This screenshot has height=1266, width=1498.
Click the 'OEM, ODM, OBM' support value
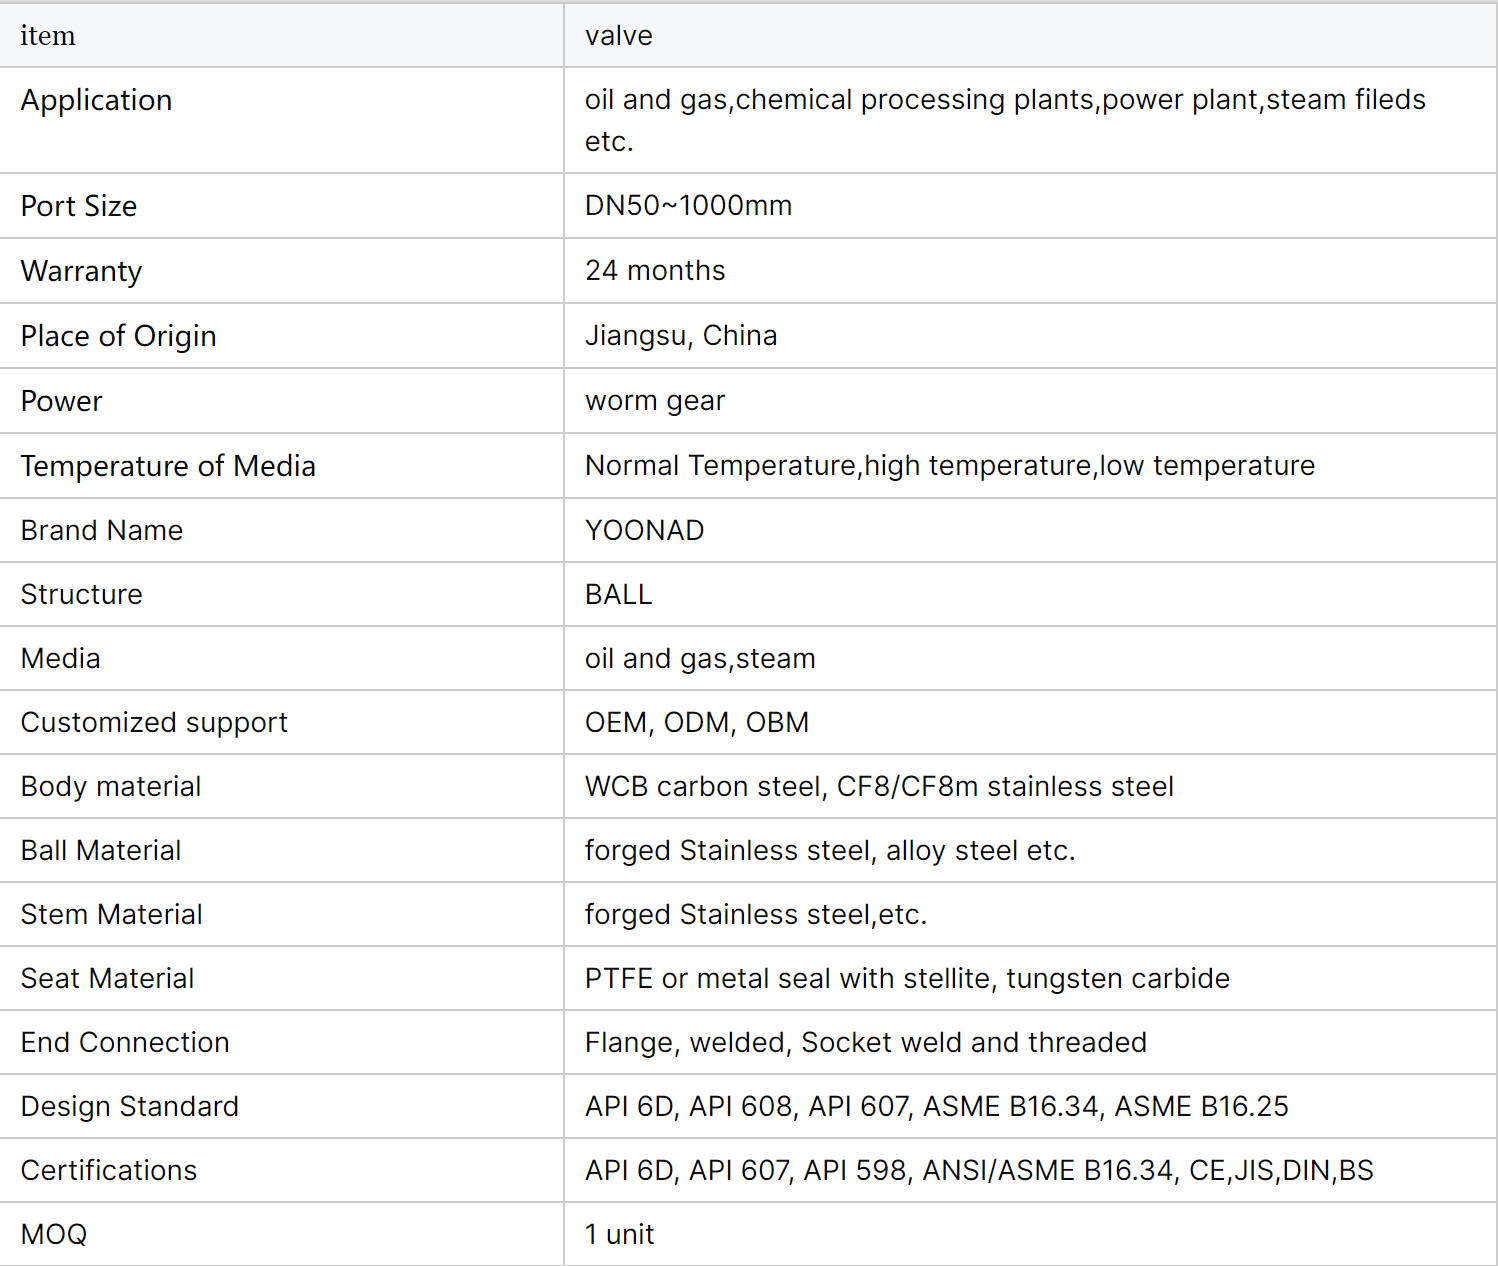[x=697, y=722]
